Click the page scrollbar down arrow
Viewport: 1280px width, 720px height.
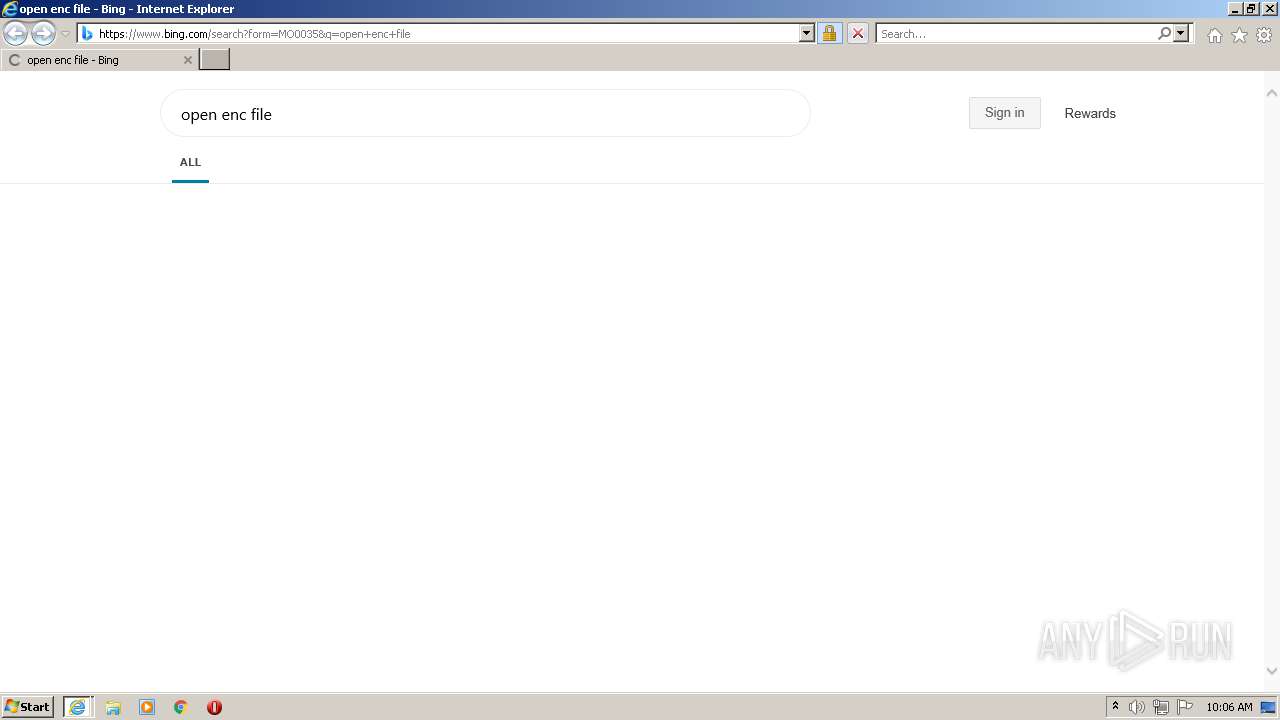pos(1272,671)
